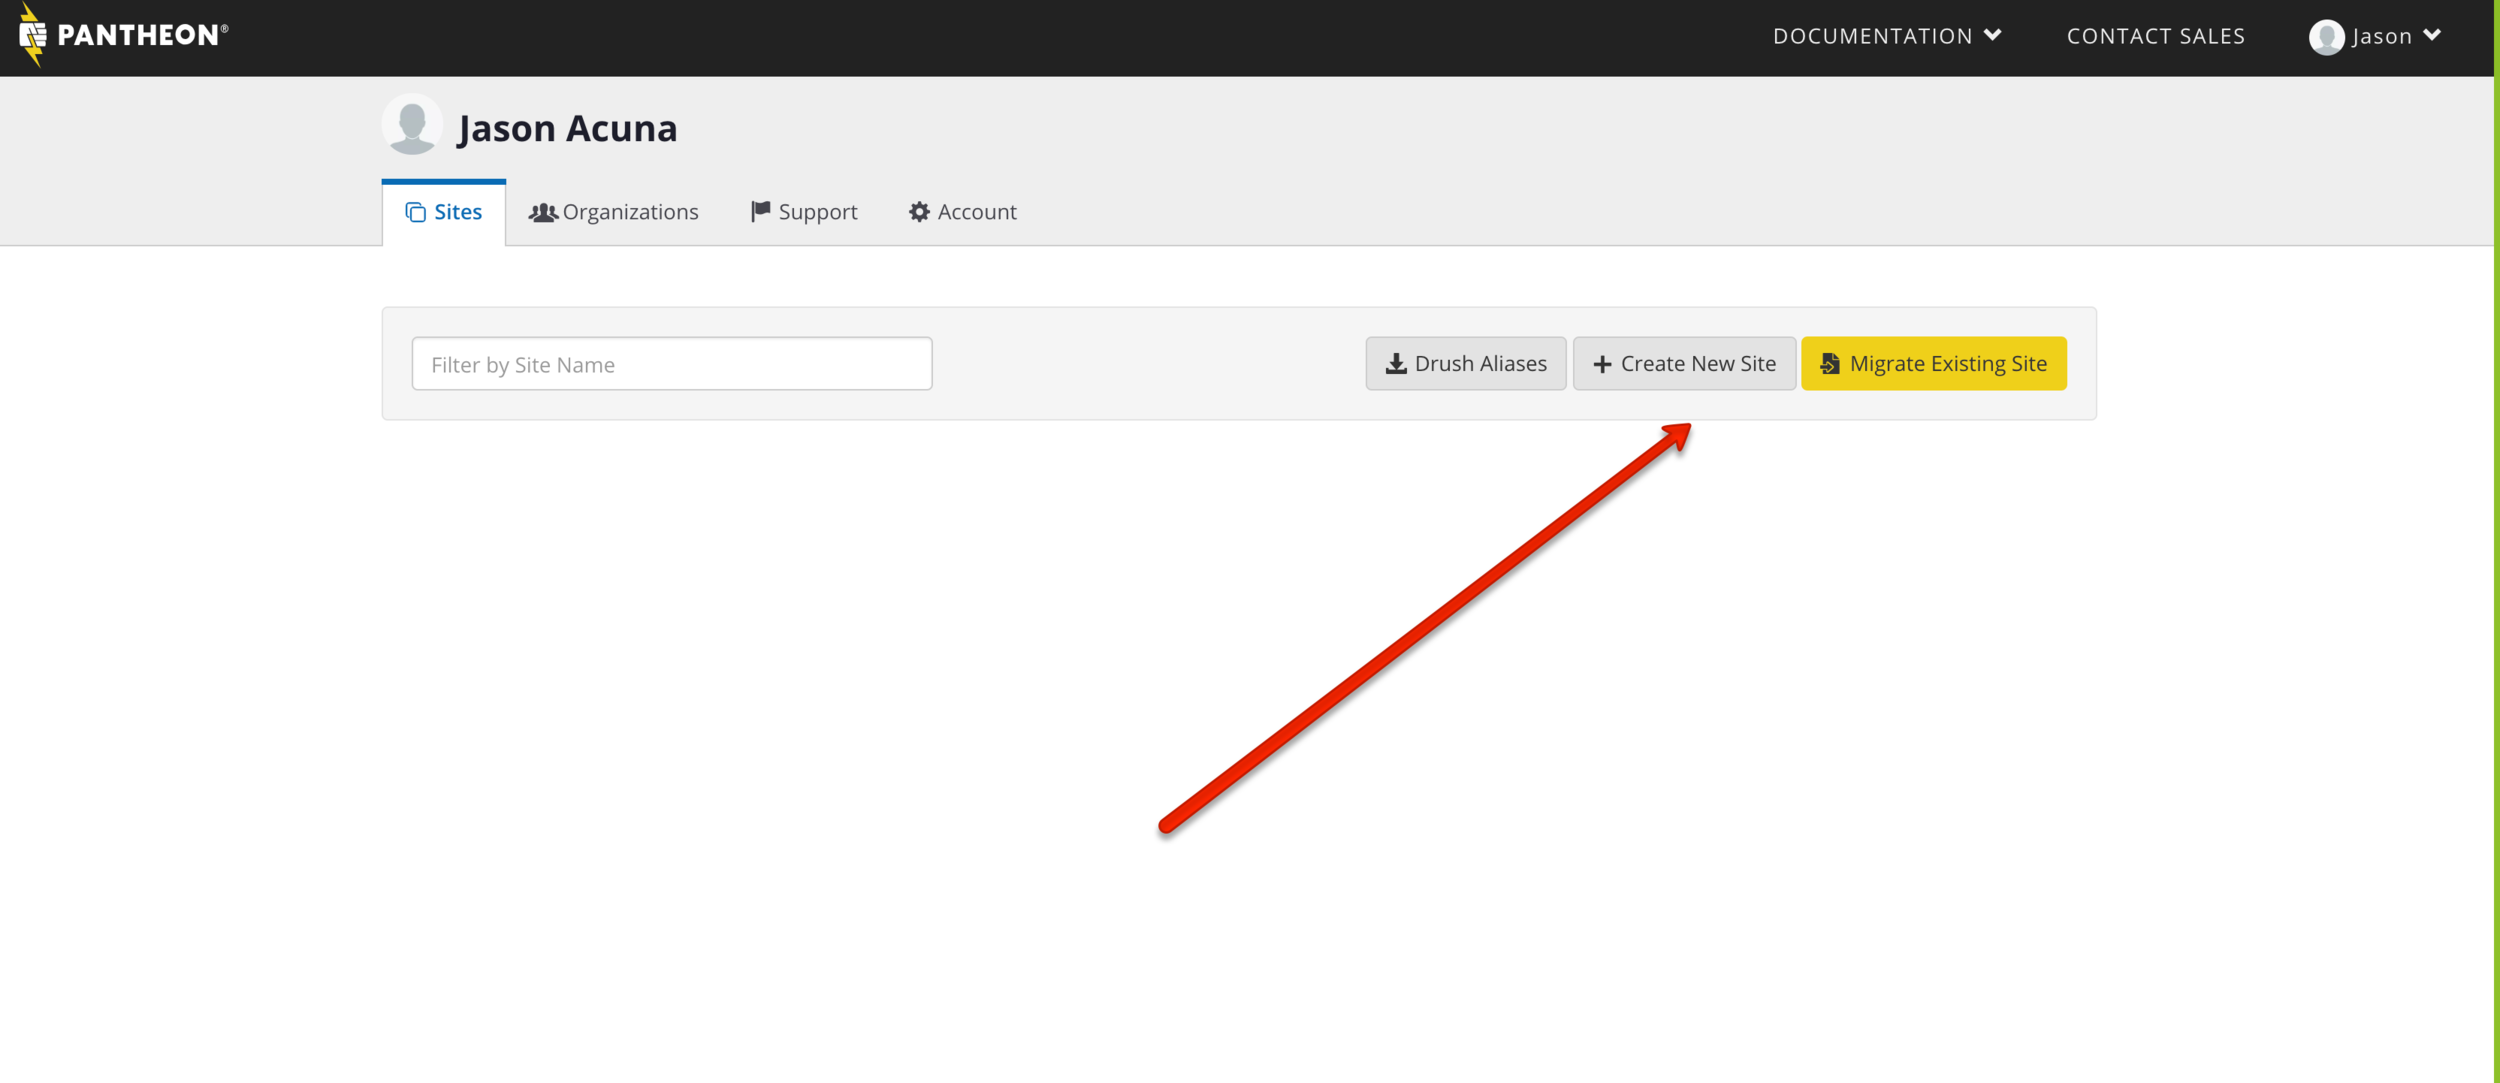Open the DOCUMENTATION menu
This screenshot has width=2500, height=1083.
tap(1872, 36)
